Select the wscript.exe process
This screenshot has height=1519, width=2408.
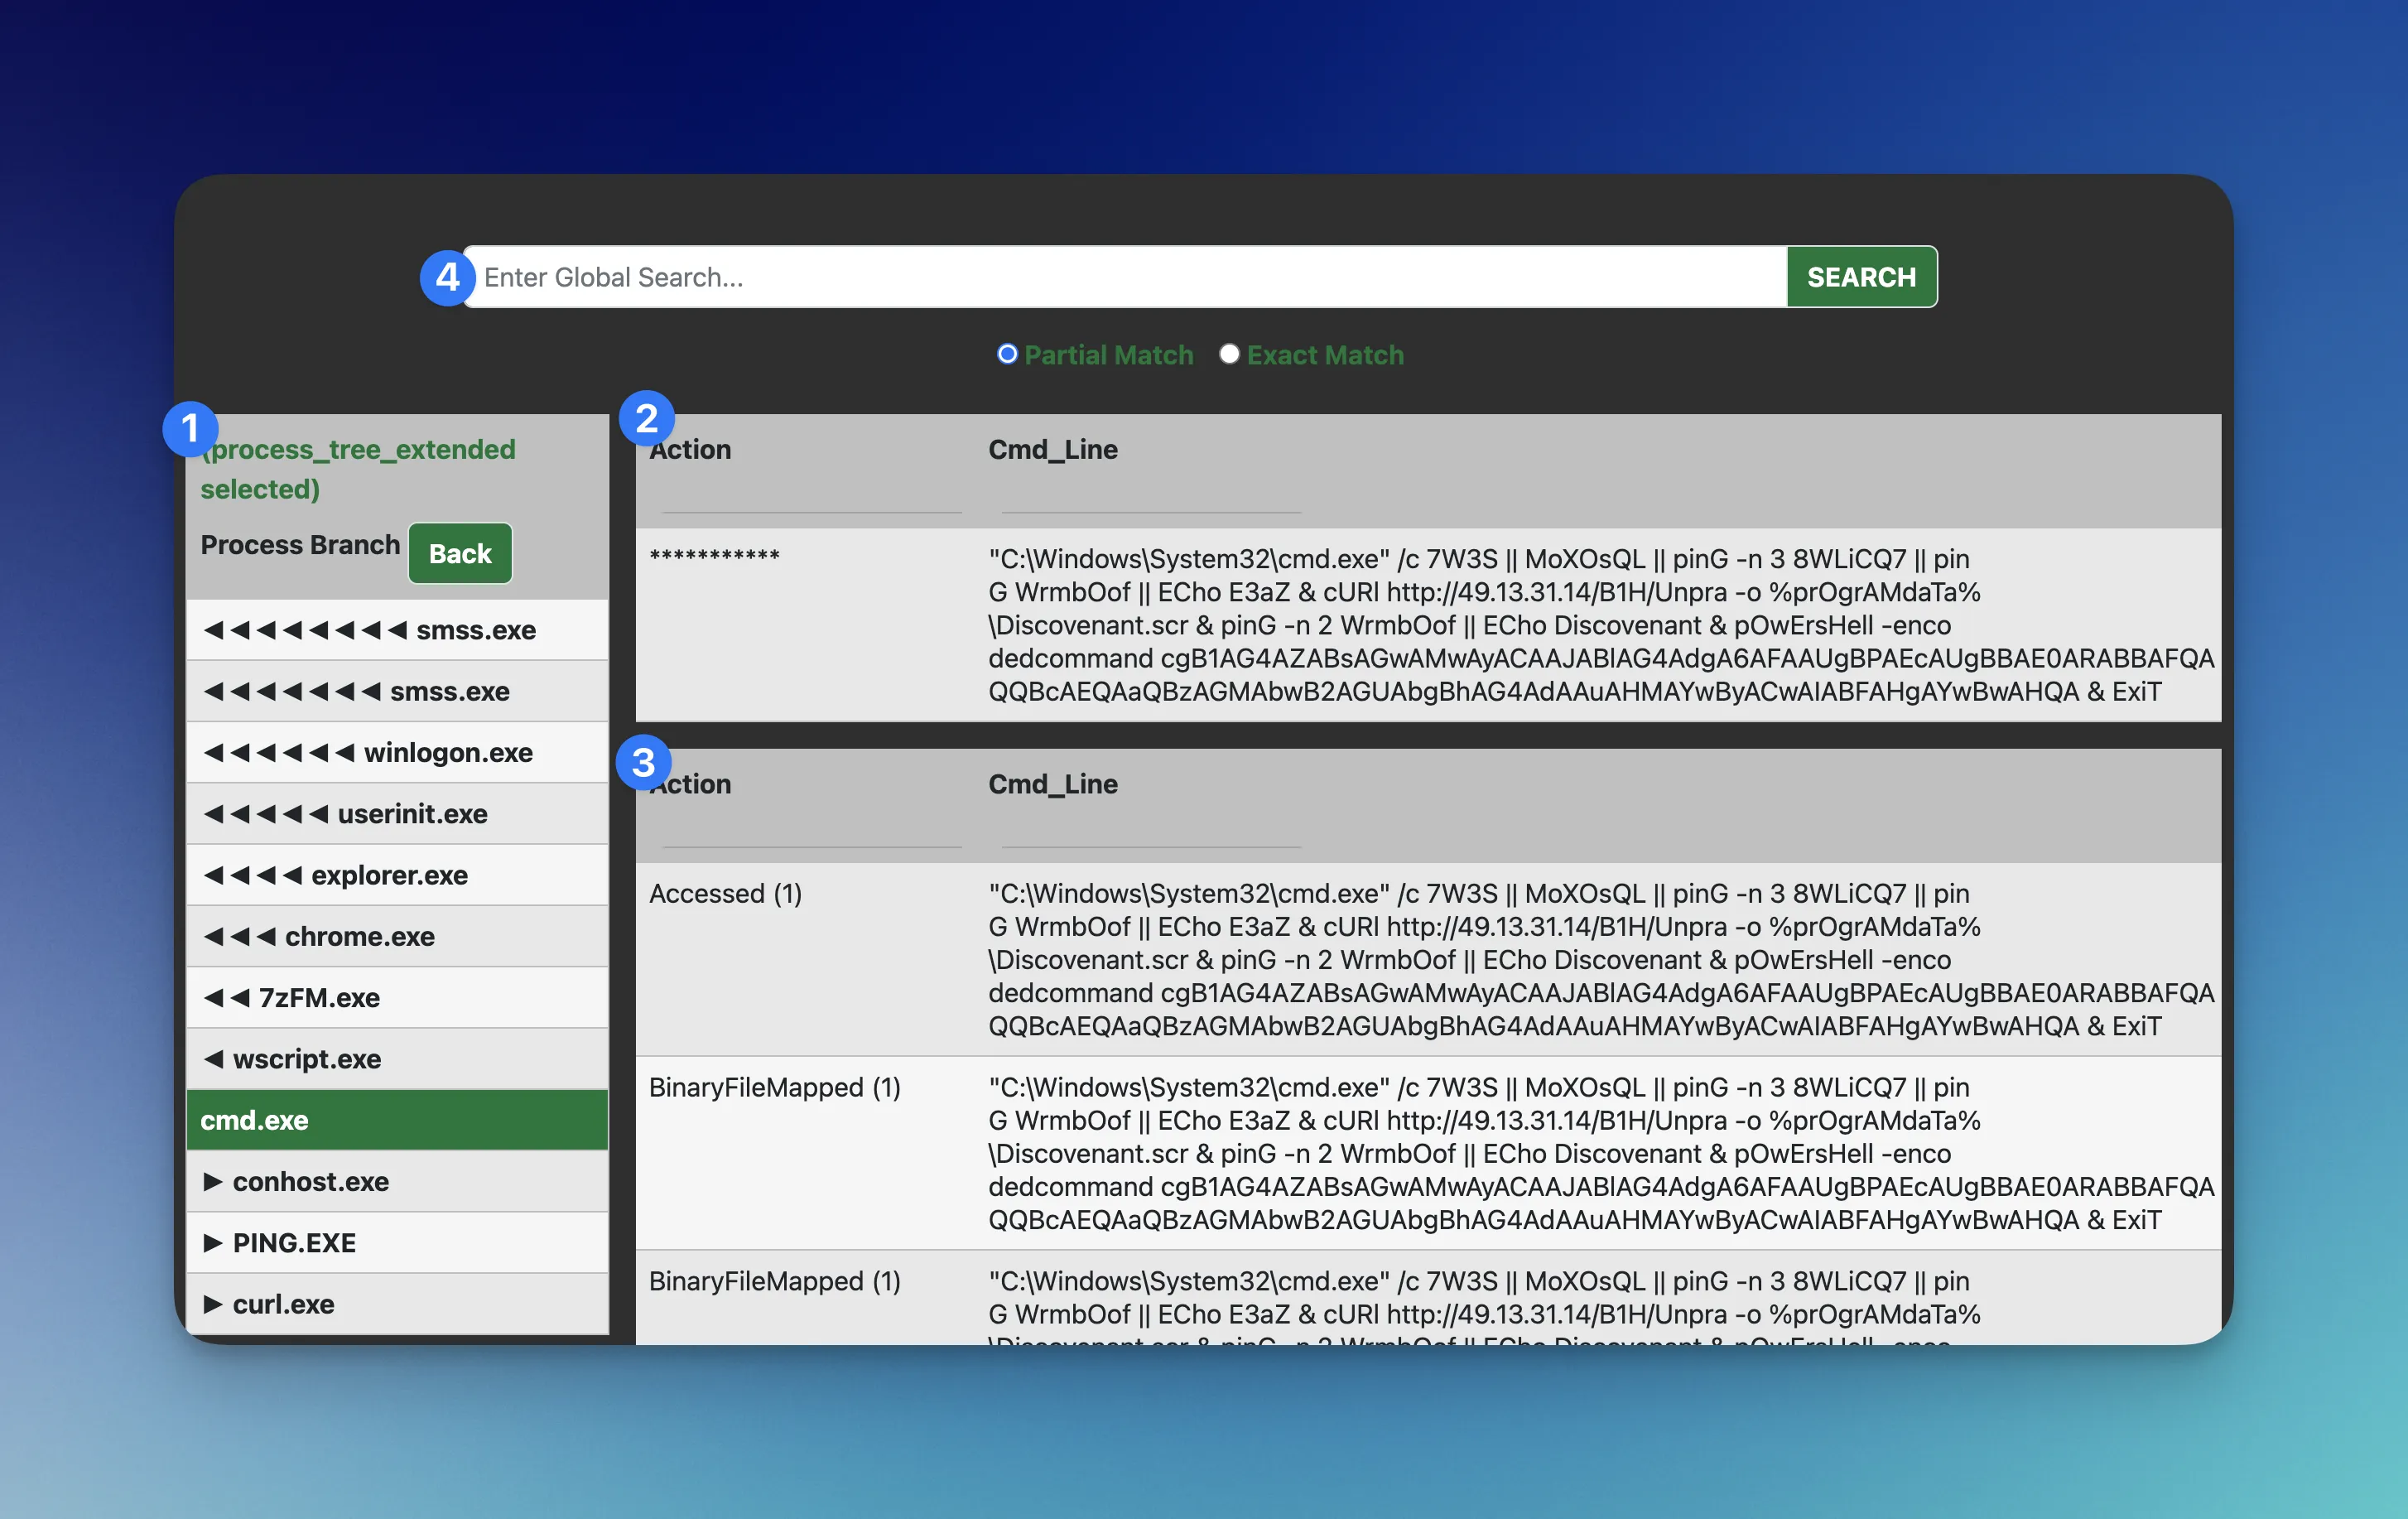(397, 1059)
